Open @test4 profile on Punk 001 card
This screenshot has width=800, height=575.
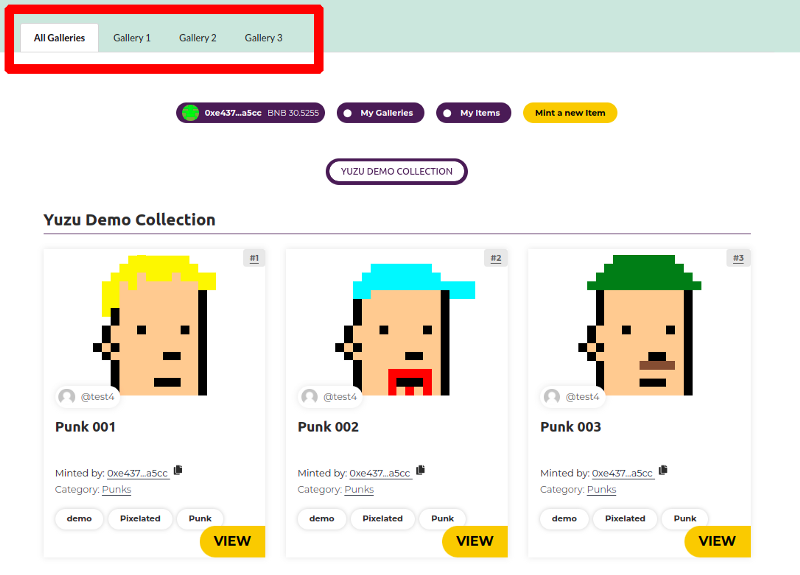97,396
